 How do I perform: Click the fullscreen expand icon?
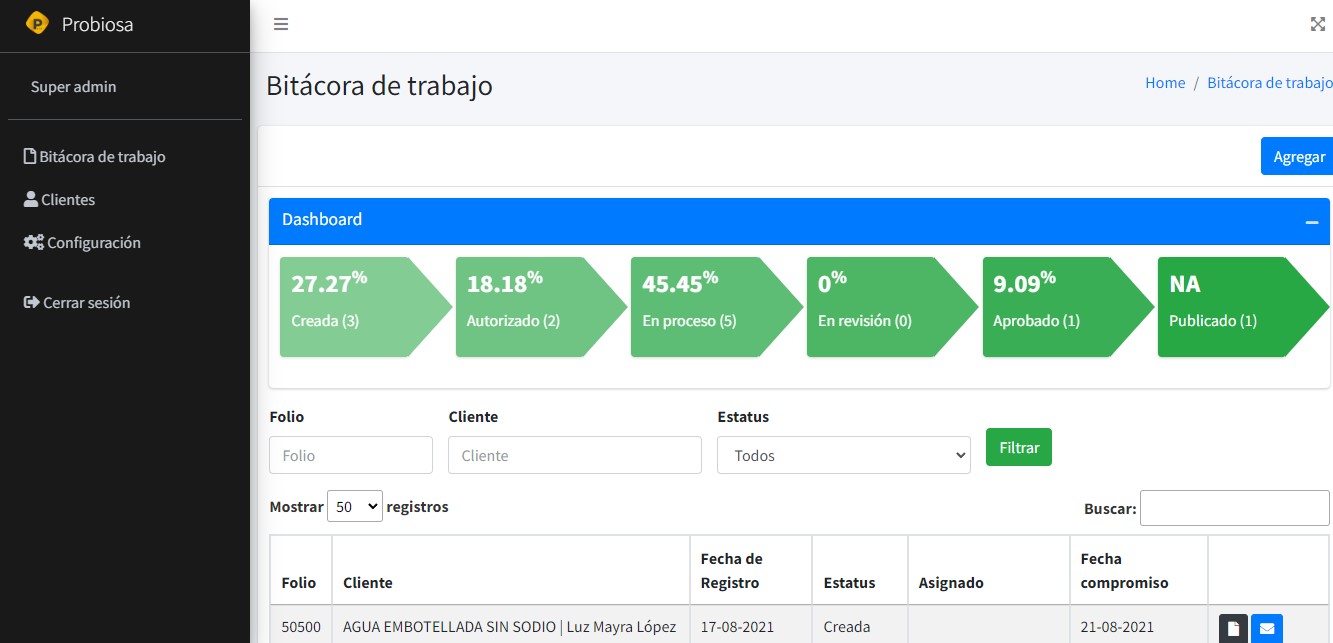coord(1317,25)
